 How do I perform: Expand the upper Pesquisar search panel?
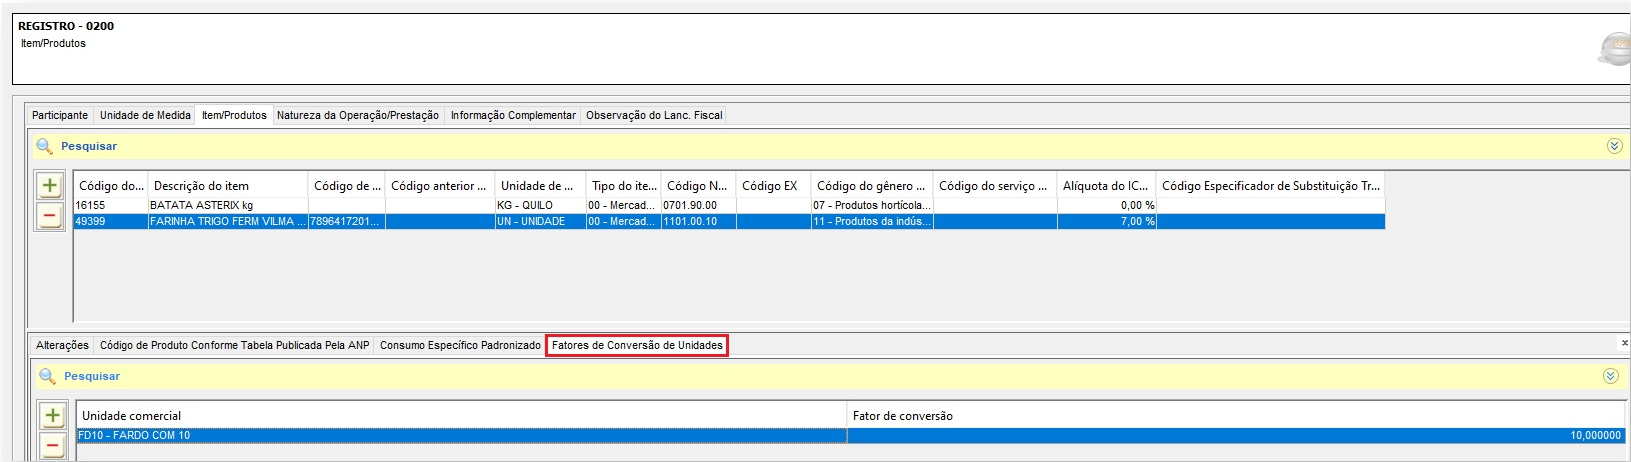coord(1614,146)
